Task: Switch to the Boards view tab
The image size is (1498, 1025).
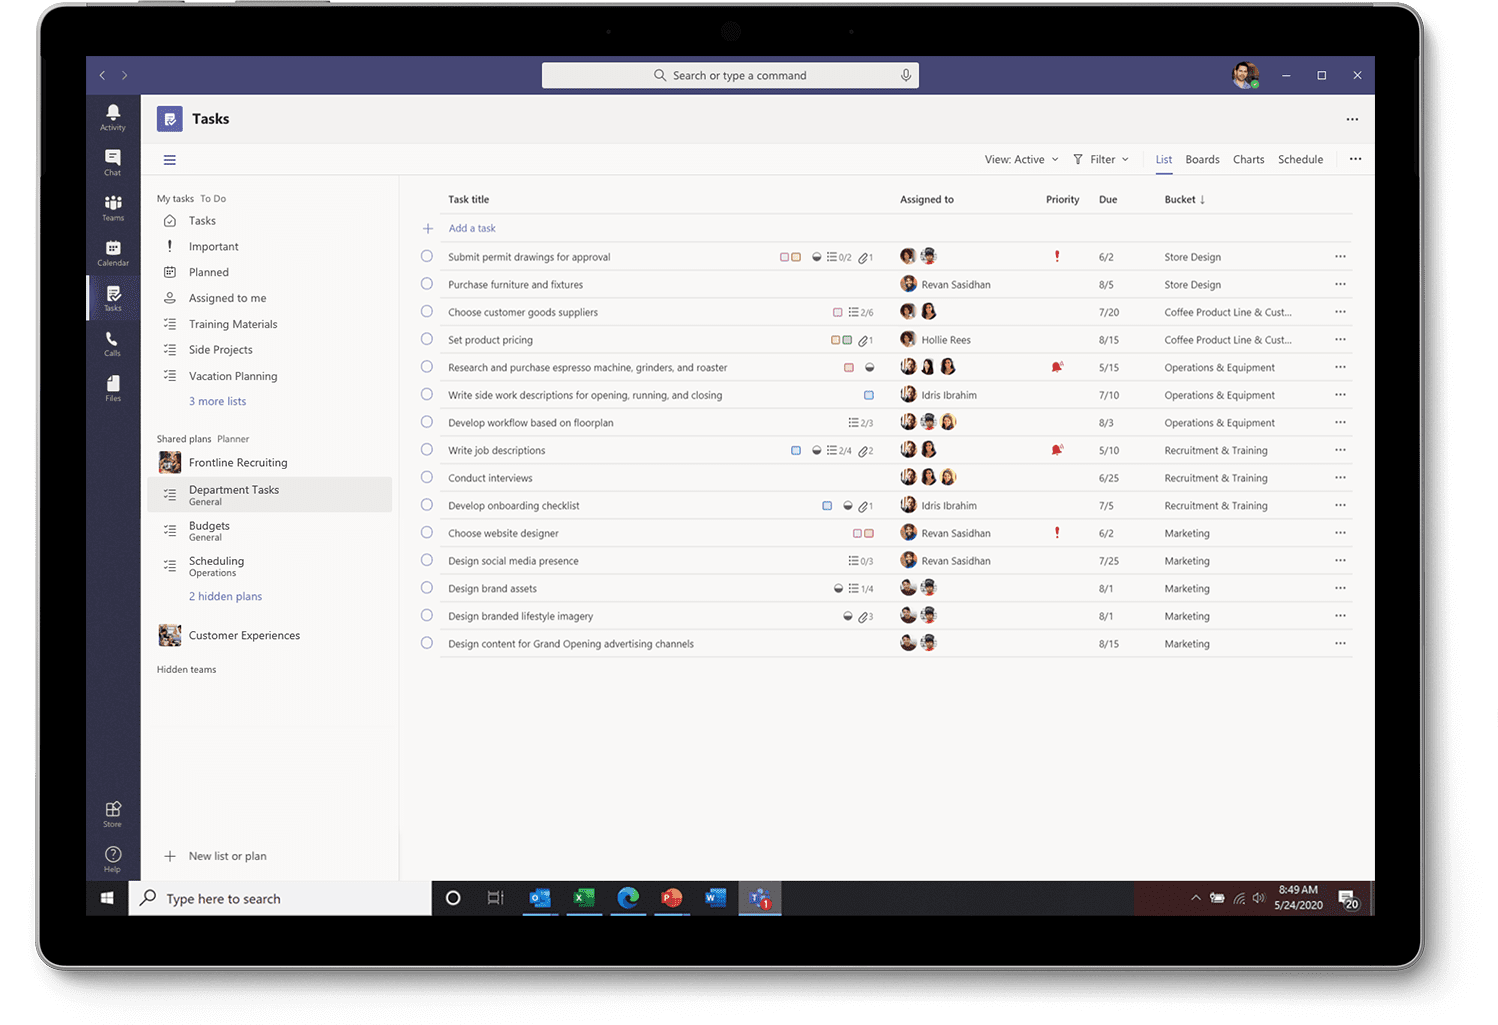Action: coord(1202,160)
